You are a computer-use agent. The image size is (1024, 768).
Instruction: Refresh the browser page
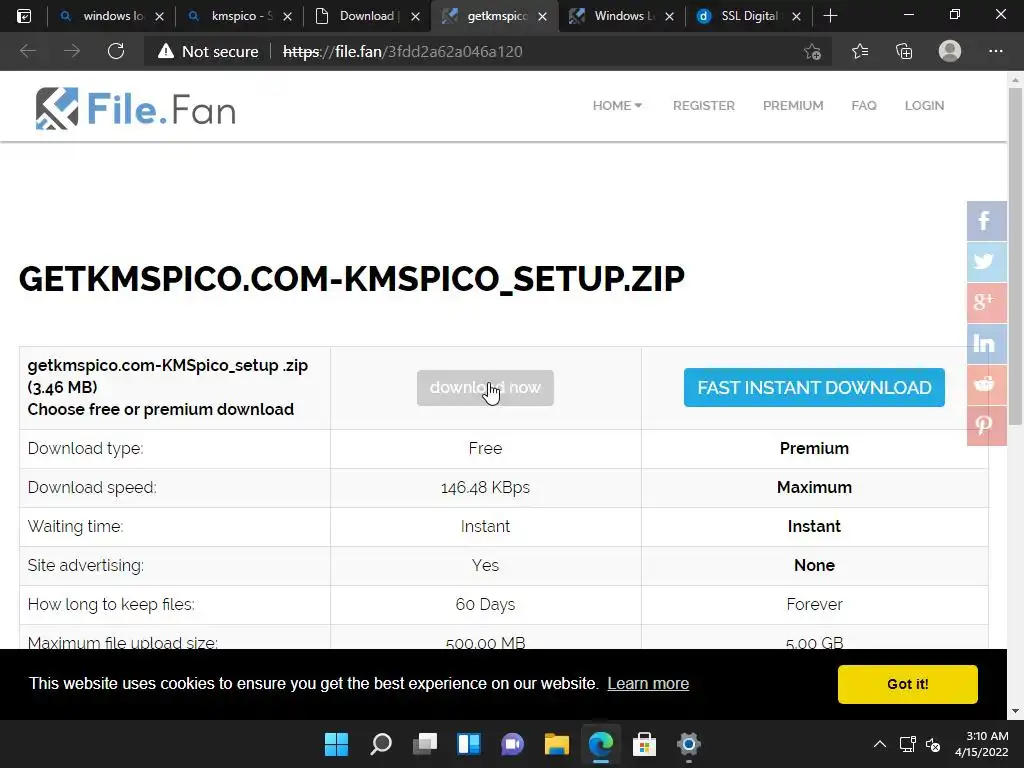point(116,51)
